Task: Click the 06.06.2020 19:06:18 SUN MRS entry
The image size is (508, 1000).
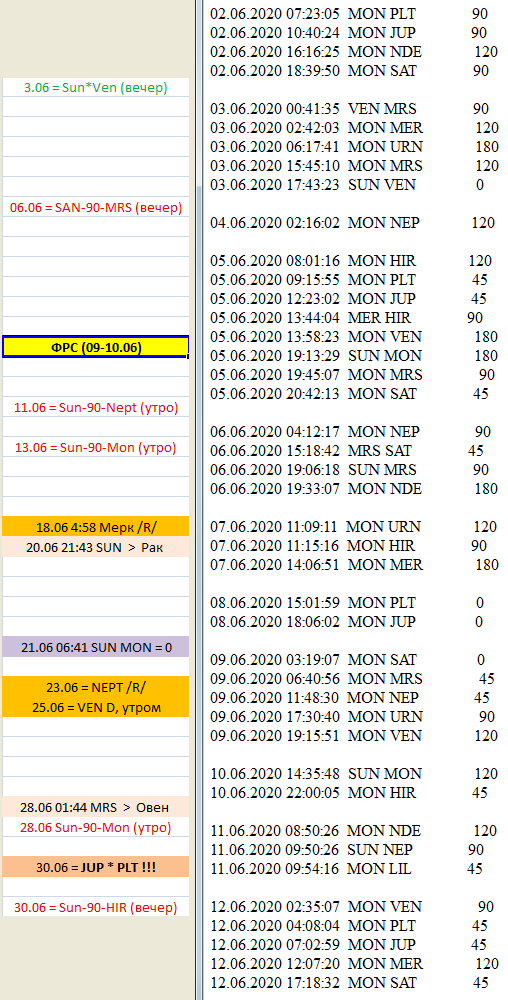Action: (350, 470)
